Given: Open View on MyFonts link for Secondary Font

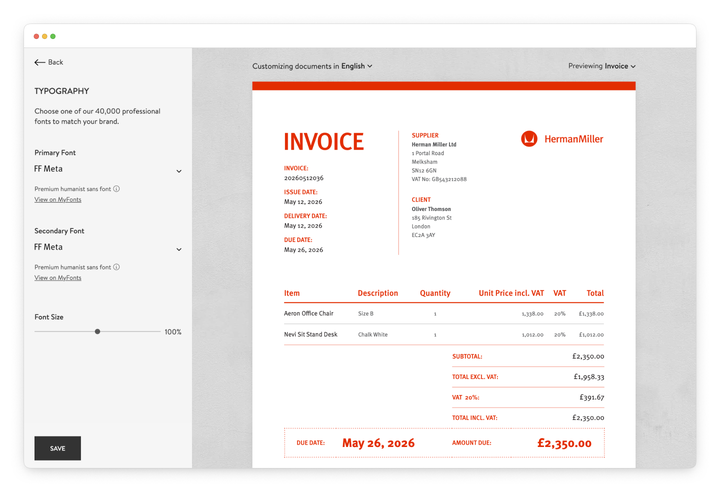Looking at the screenshot, I should 58,277.
